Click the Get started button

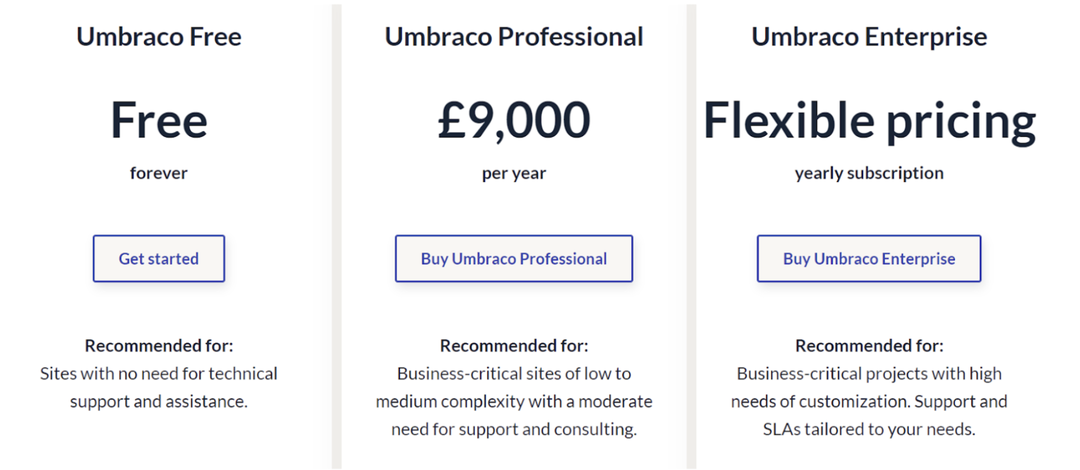(x=158, y=258)
